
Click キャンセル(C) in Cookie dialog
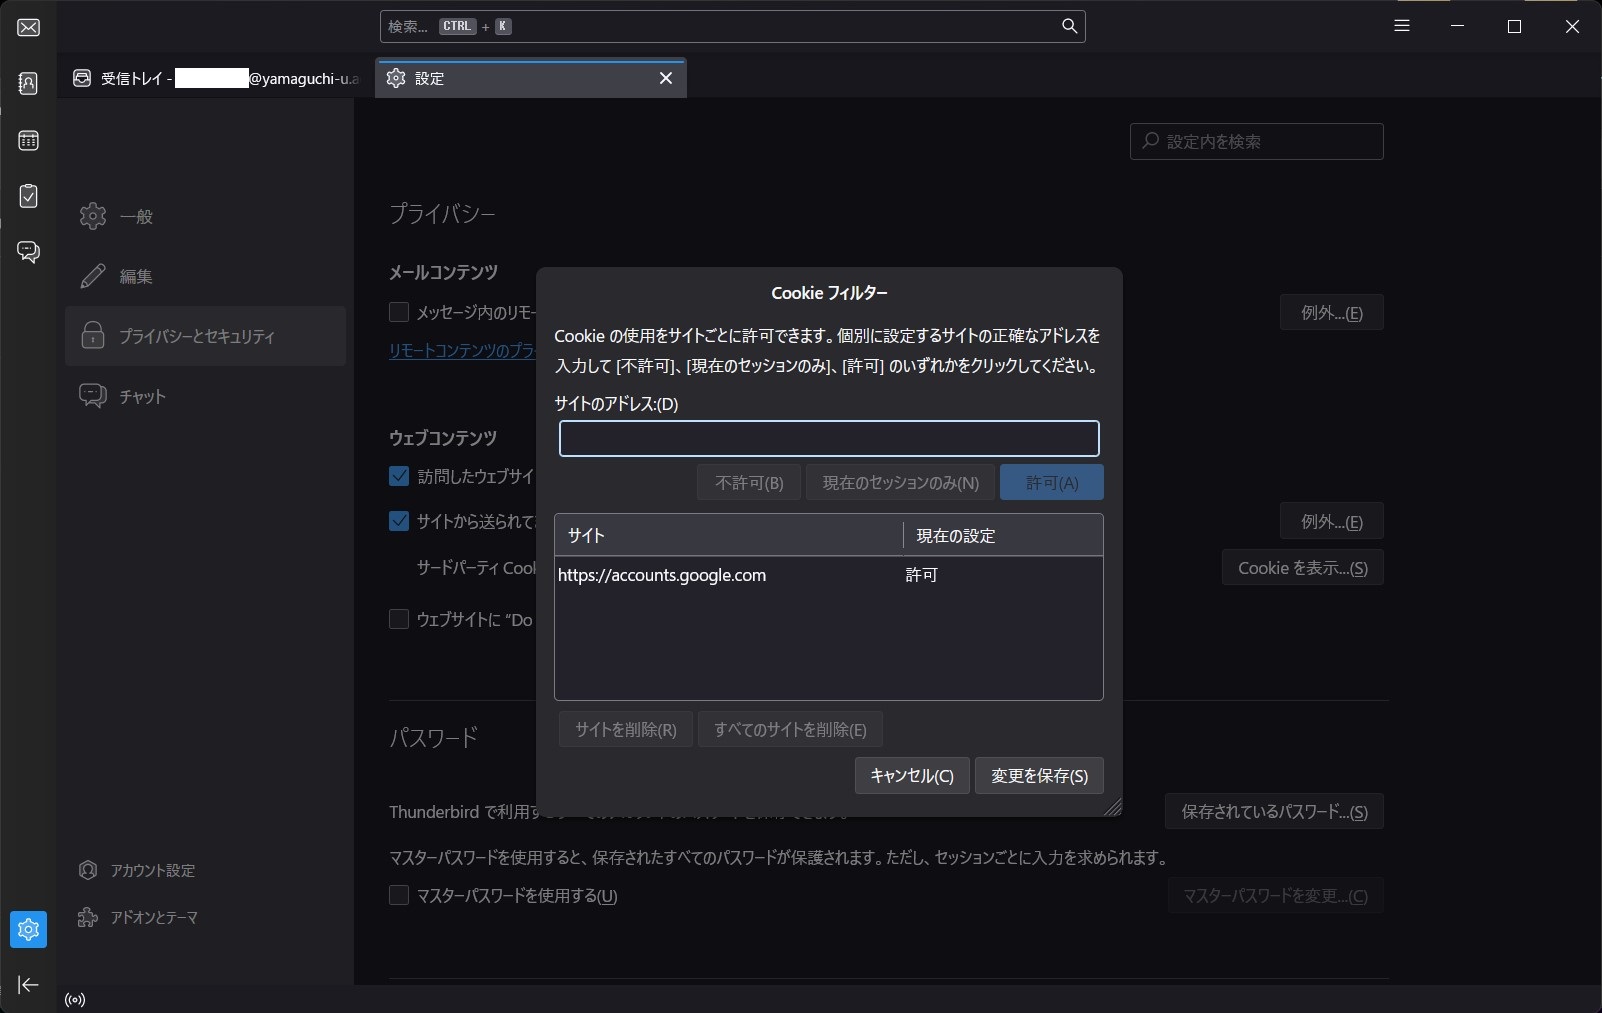coord(912,776)
